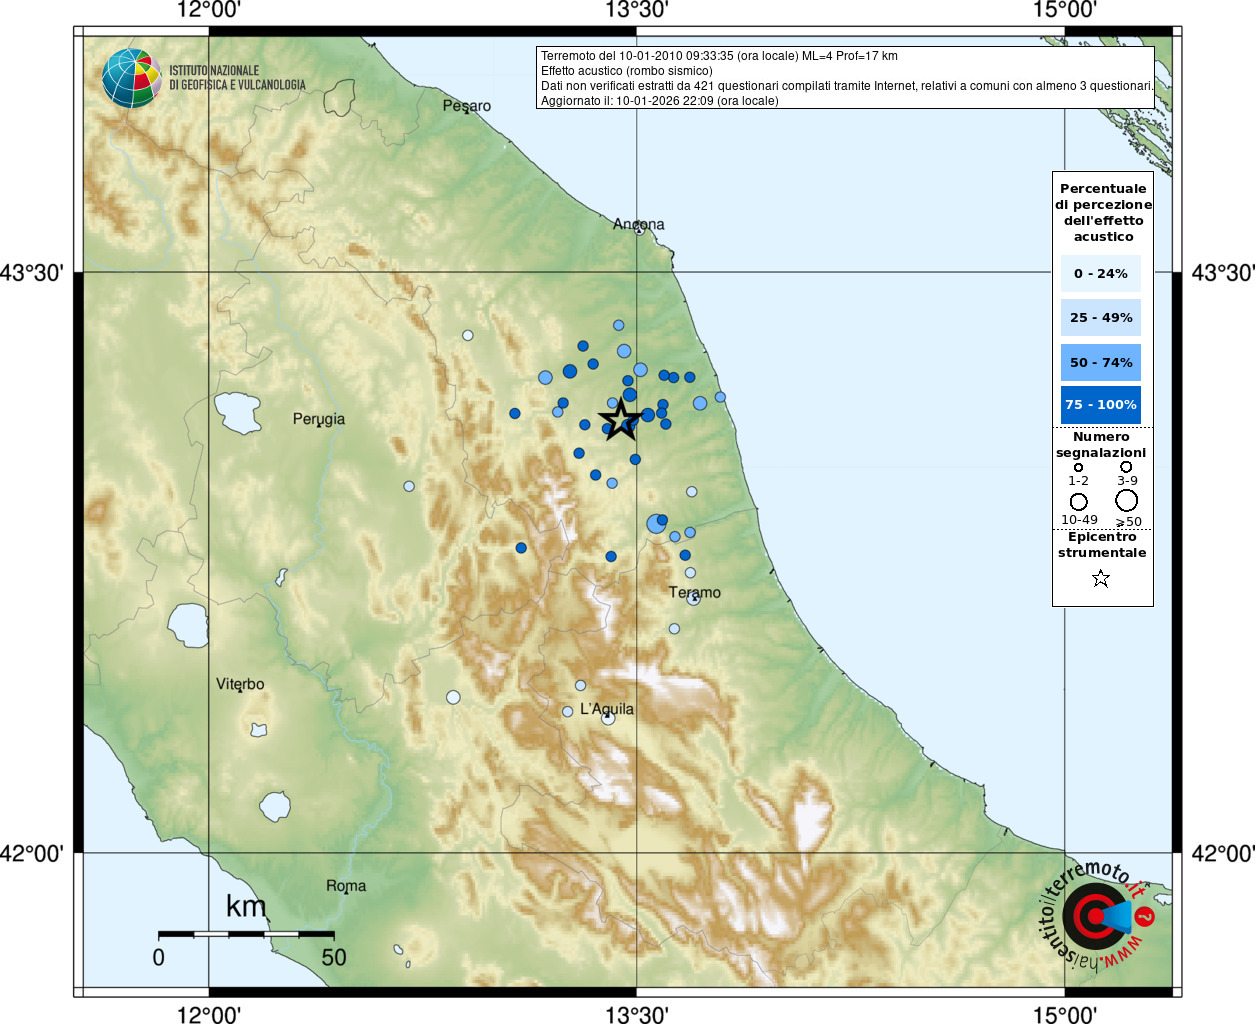Click the 'Dati non verificati' questionnaire line
Screen dimensions: 1255x1024
847,86
